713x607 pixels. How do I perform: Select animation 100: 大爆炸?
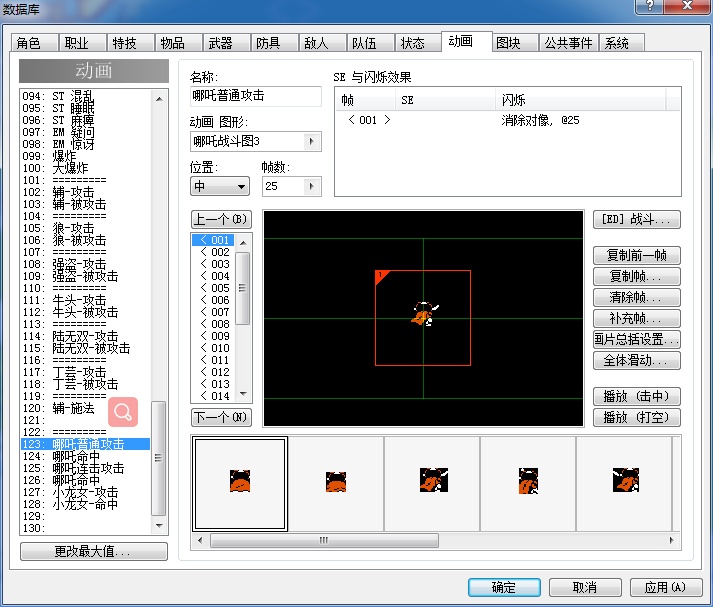tap(85, 168)
